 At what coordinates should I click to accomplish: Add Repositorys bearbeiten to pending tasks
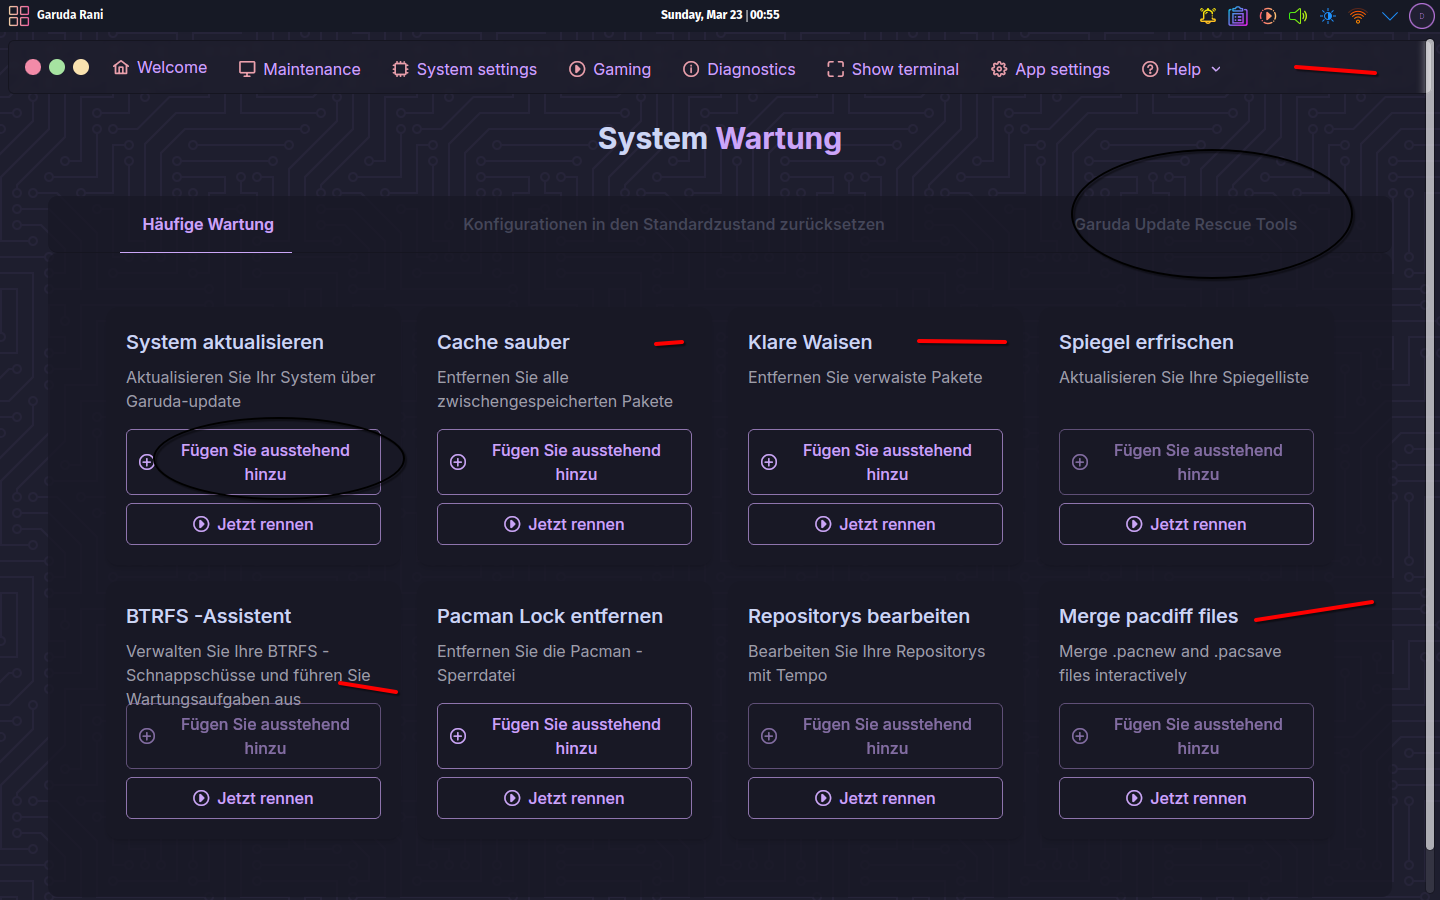[875, 736]
